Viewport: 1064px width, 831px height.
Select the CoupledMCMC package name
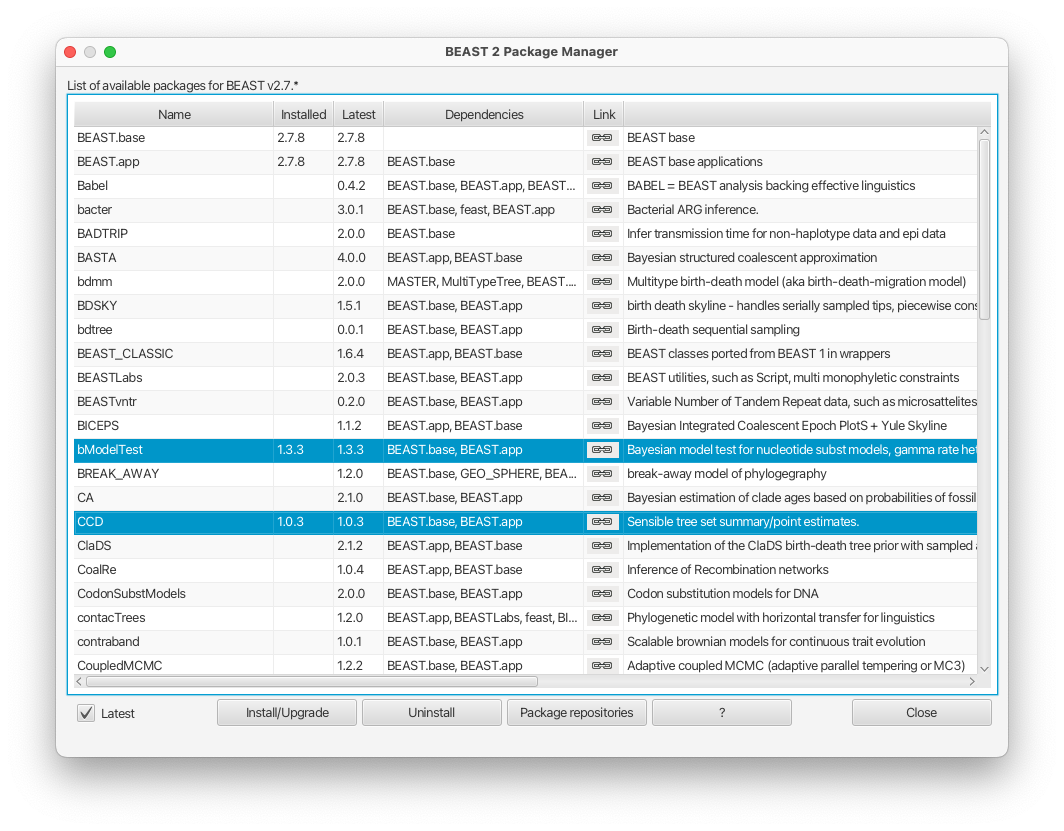[119, 665]
